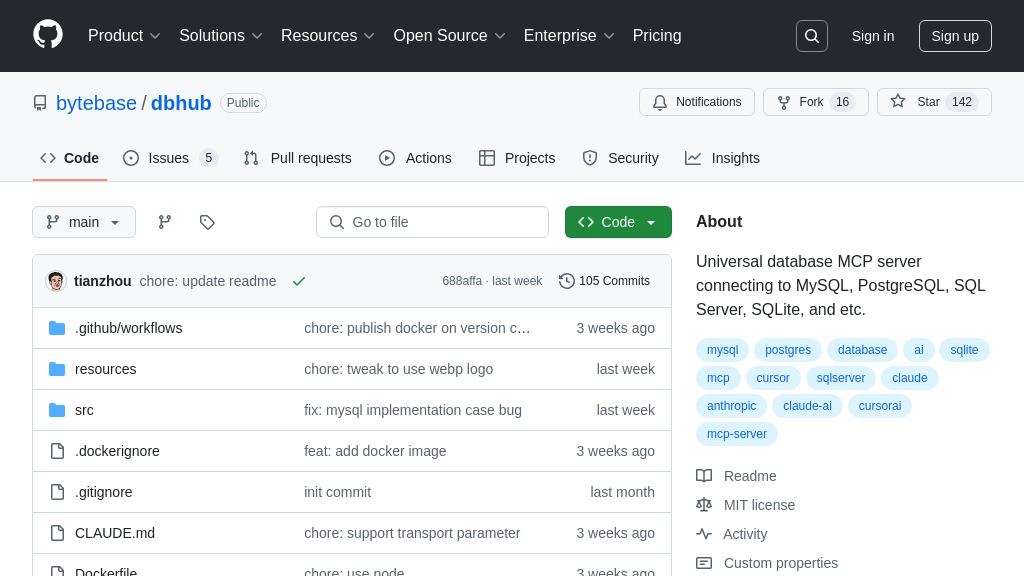Click the Fork icon

coord(784,103)
